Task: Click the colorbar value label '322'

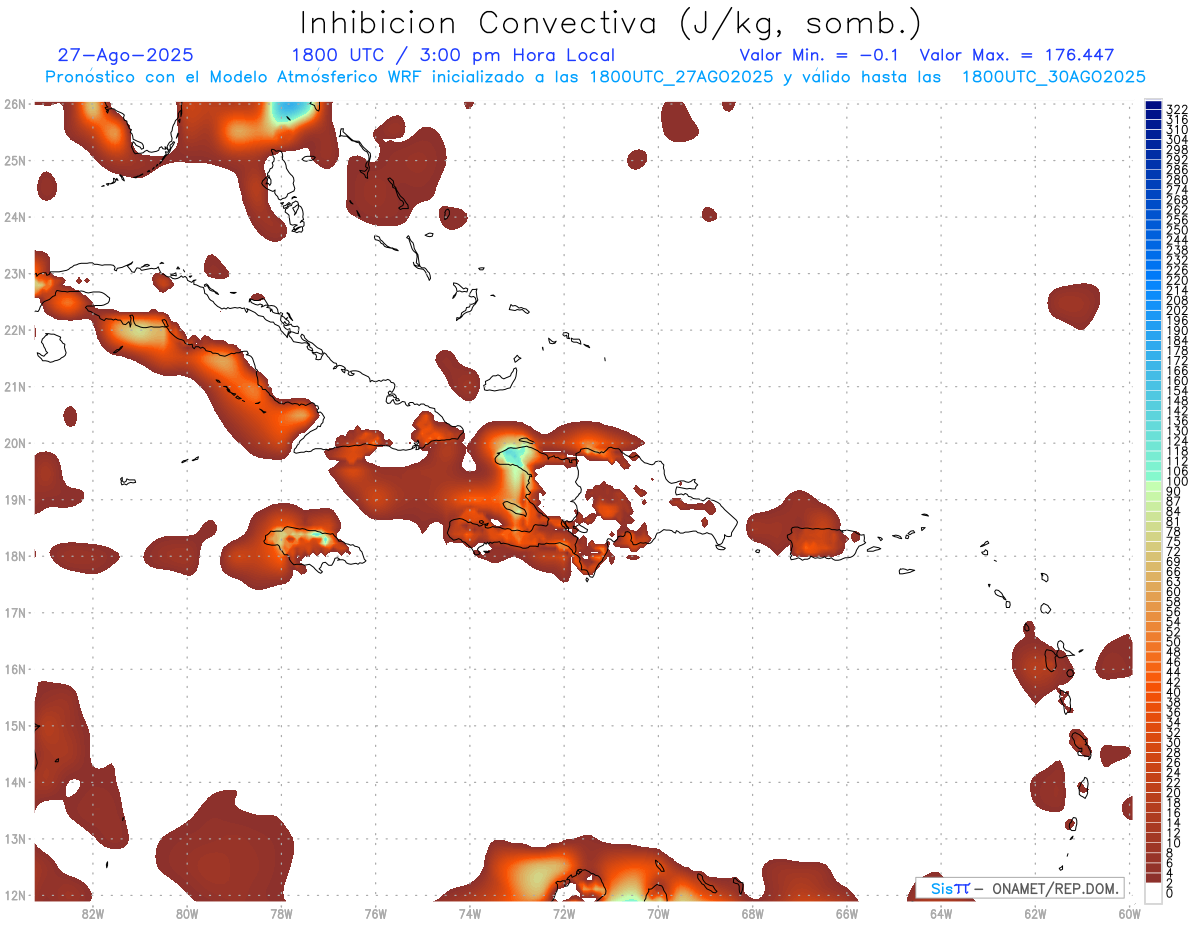Action: coord(1177,109)
